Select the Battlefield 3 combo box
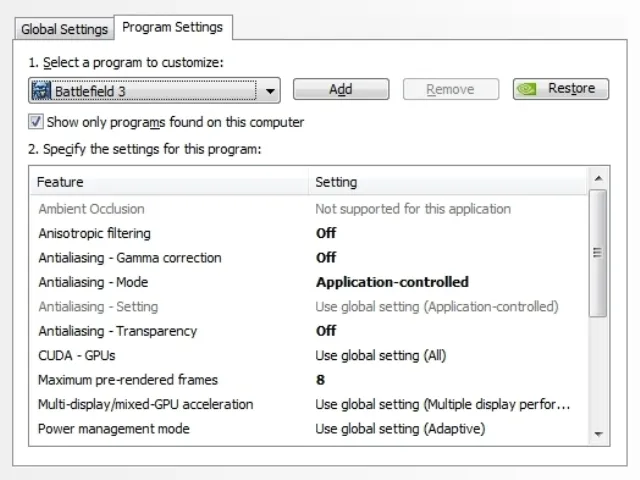Screen dimensions: 640x480 point(154,90)
